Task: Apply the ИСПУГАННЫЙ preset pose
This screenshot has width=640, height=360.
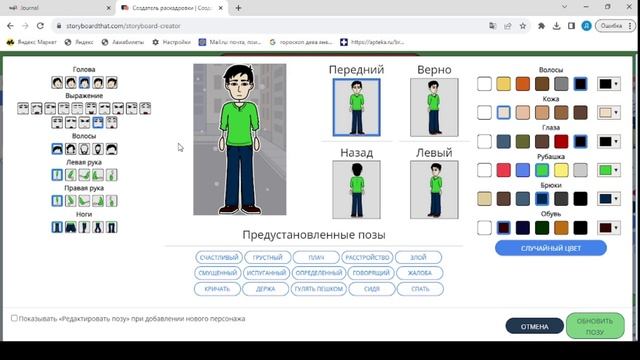Action: tap(266, 273)
